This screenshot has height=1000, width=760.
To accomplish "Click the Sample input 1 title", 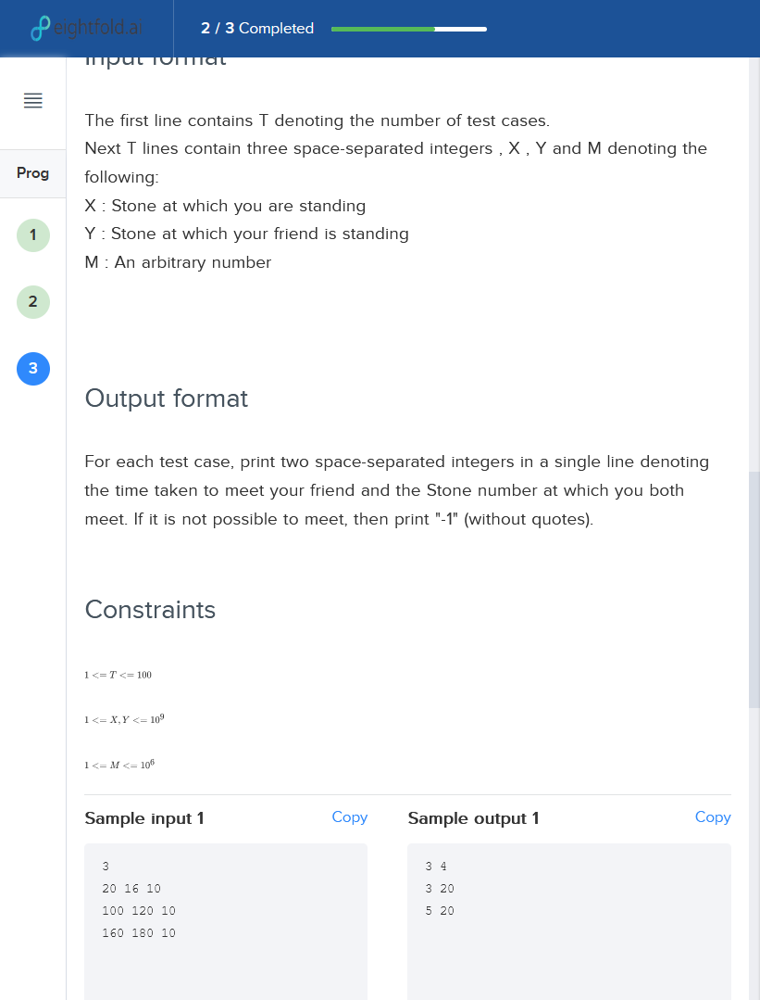I will 144,818.
